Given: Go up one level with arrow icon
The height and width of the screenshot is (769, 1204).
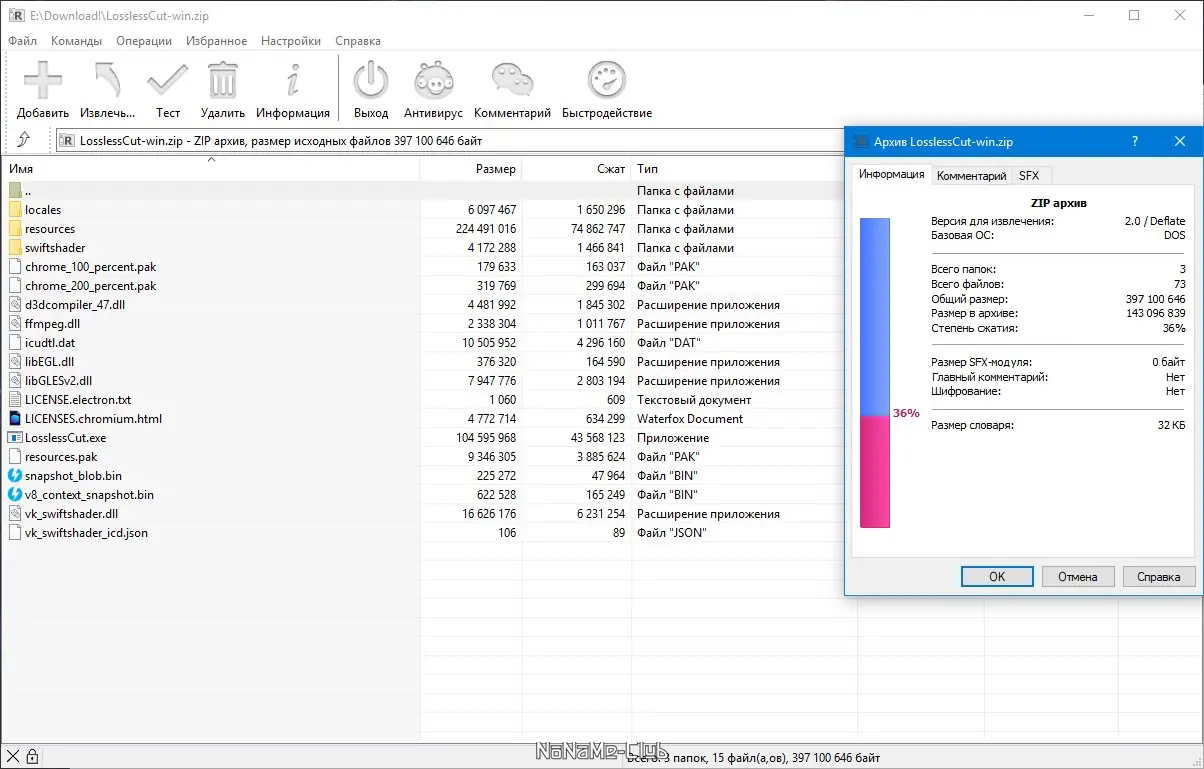Looking at the screenshot, I should 24,140.
